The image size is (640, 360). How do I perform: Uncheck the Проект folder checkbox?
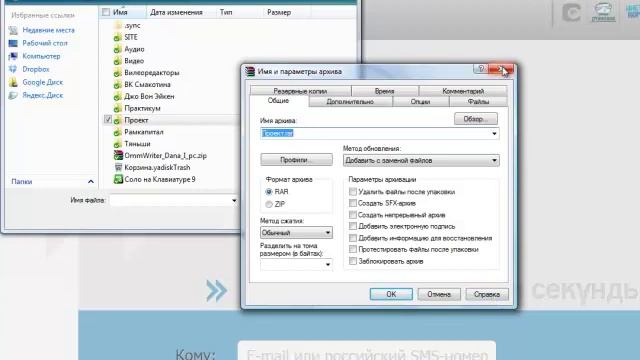(108, 120)
